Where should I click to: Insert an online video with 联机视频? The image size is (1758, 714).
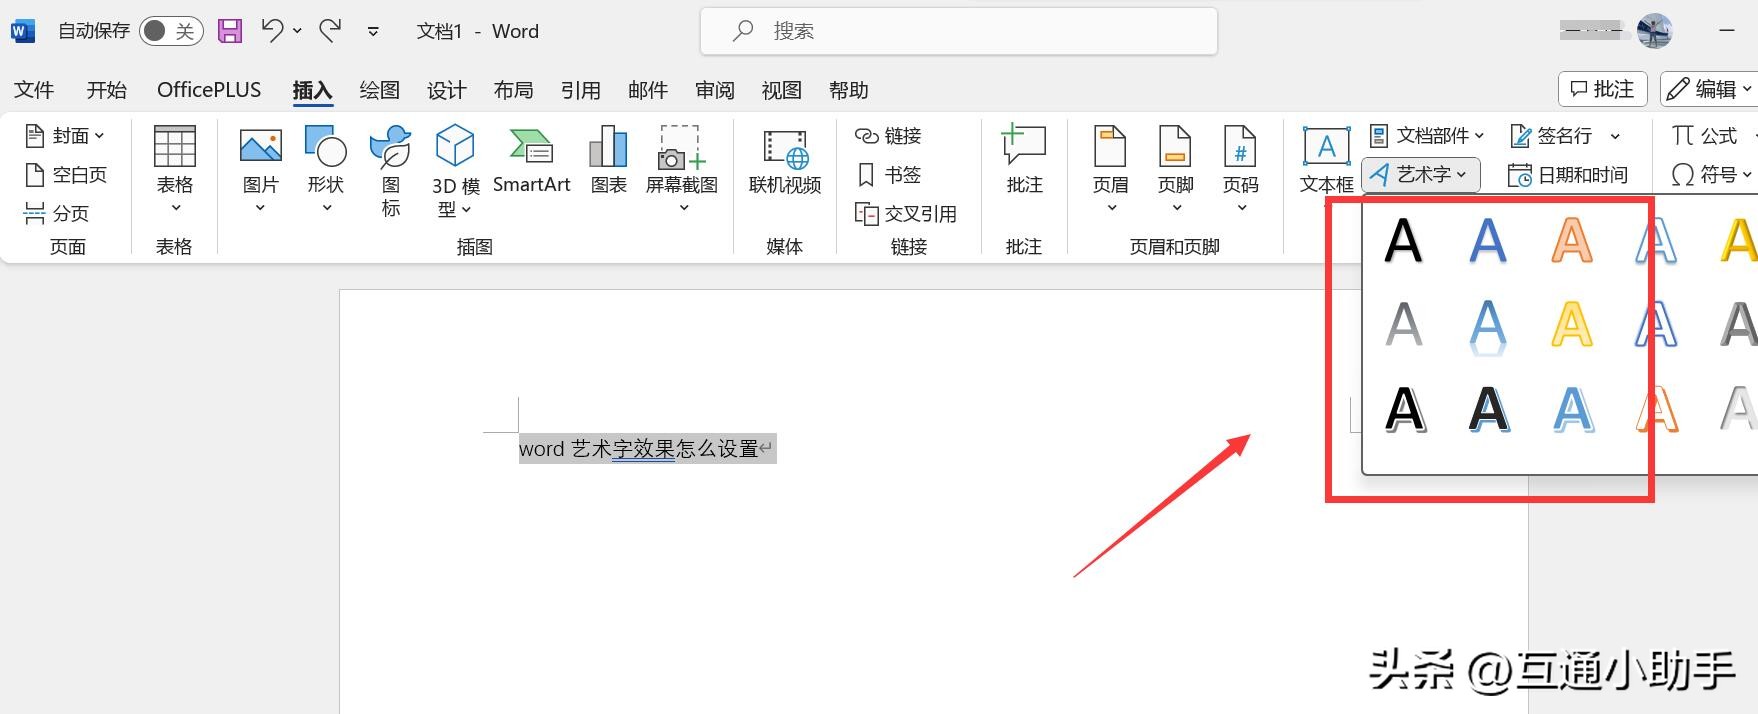click(x=784, y=160)
